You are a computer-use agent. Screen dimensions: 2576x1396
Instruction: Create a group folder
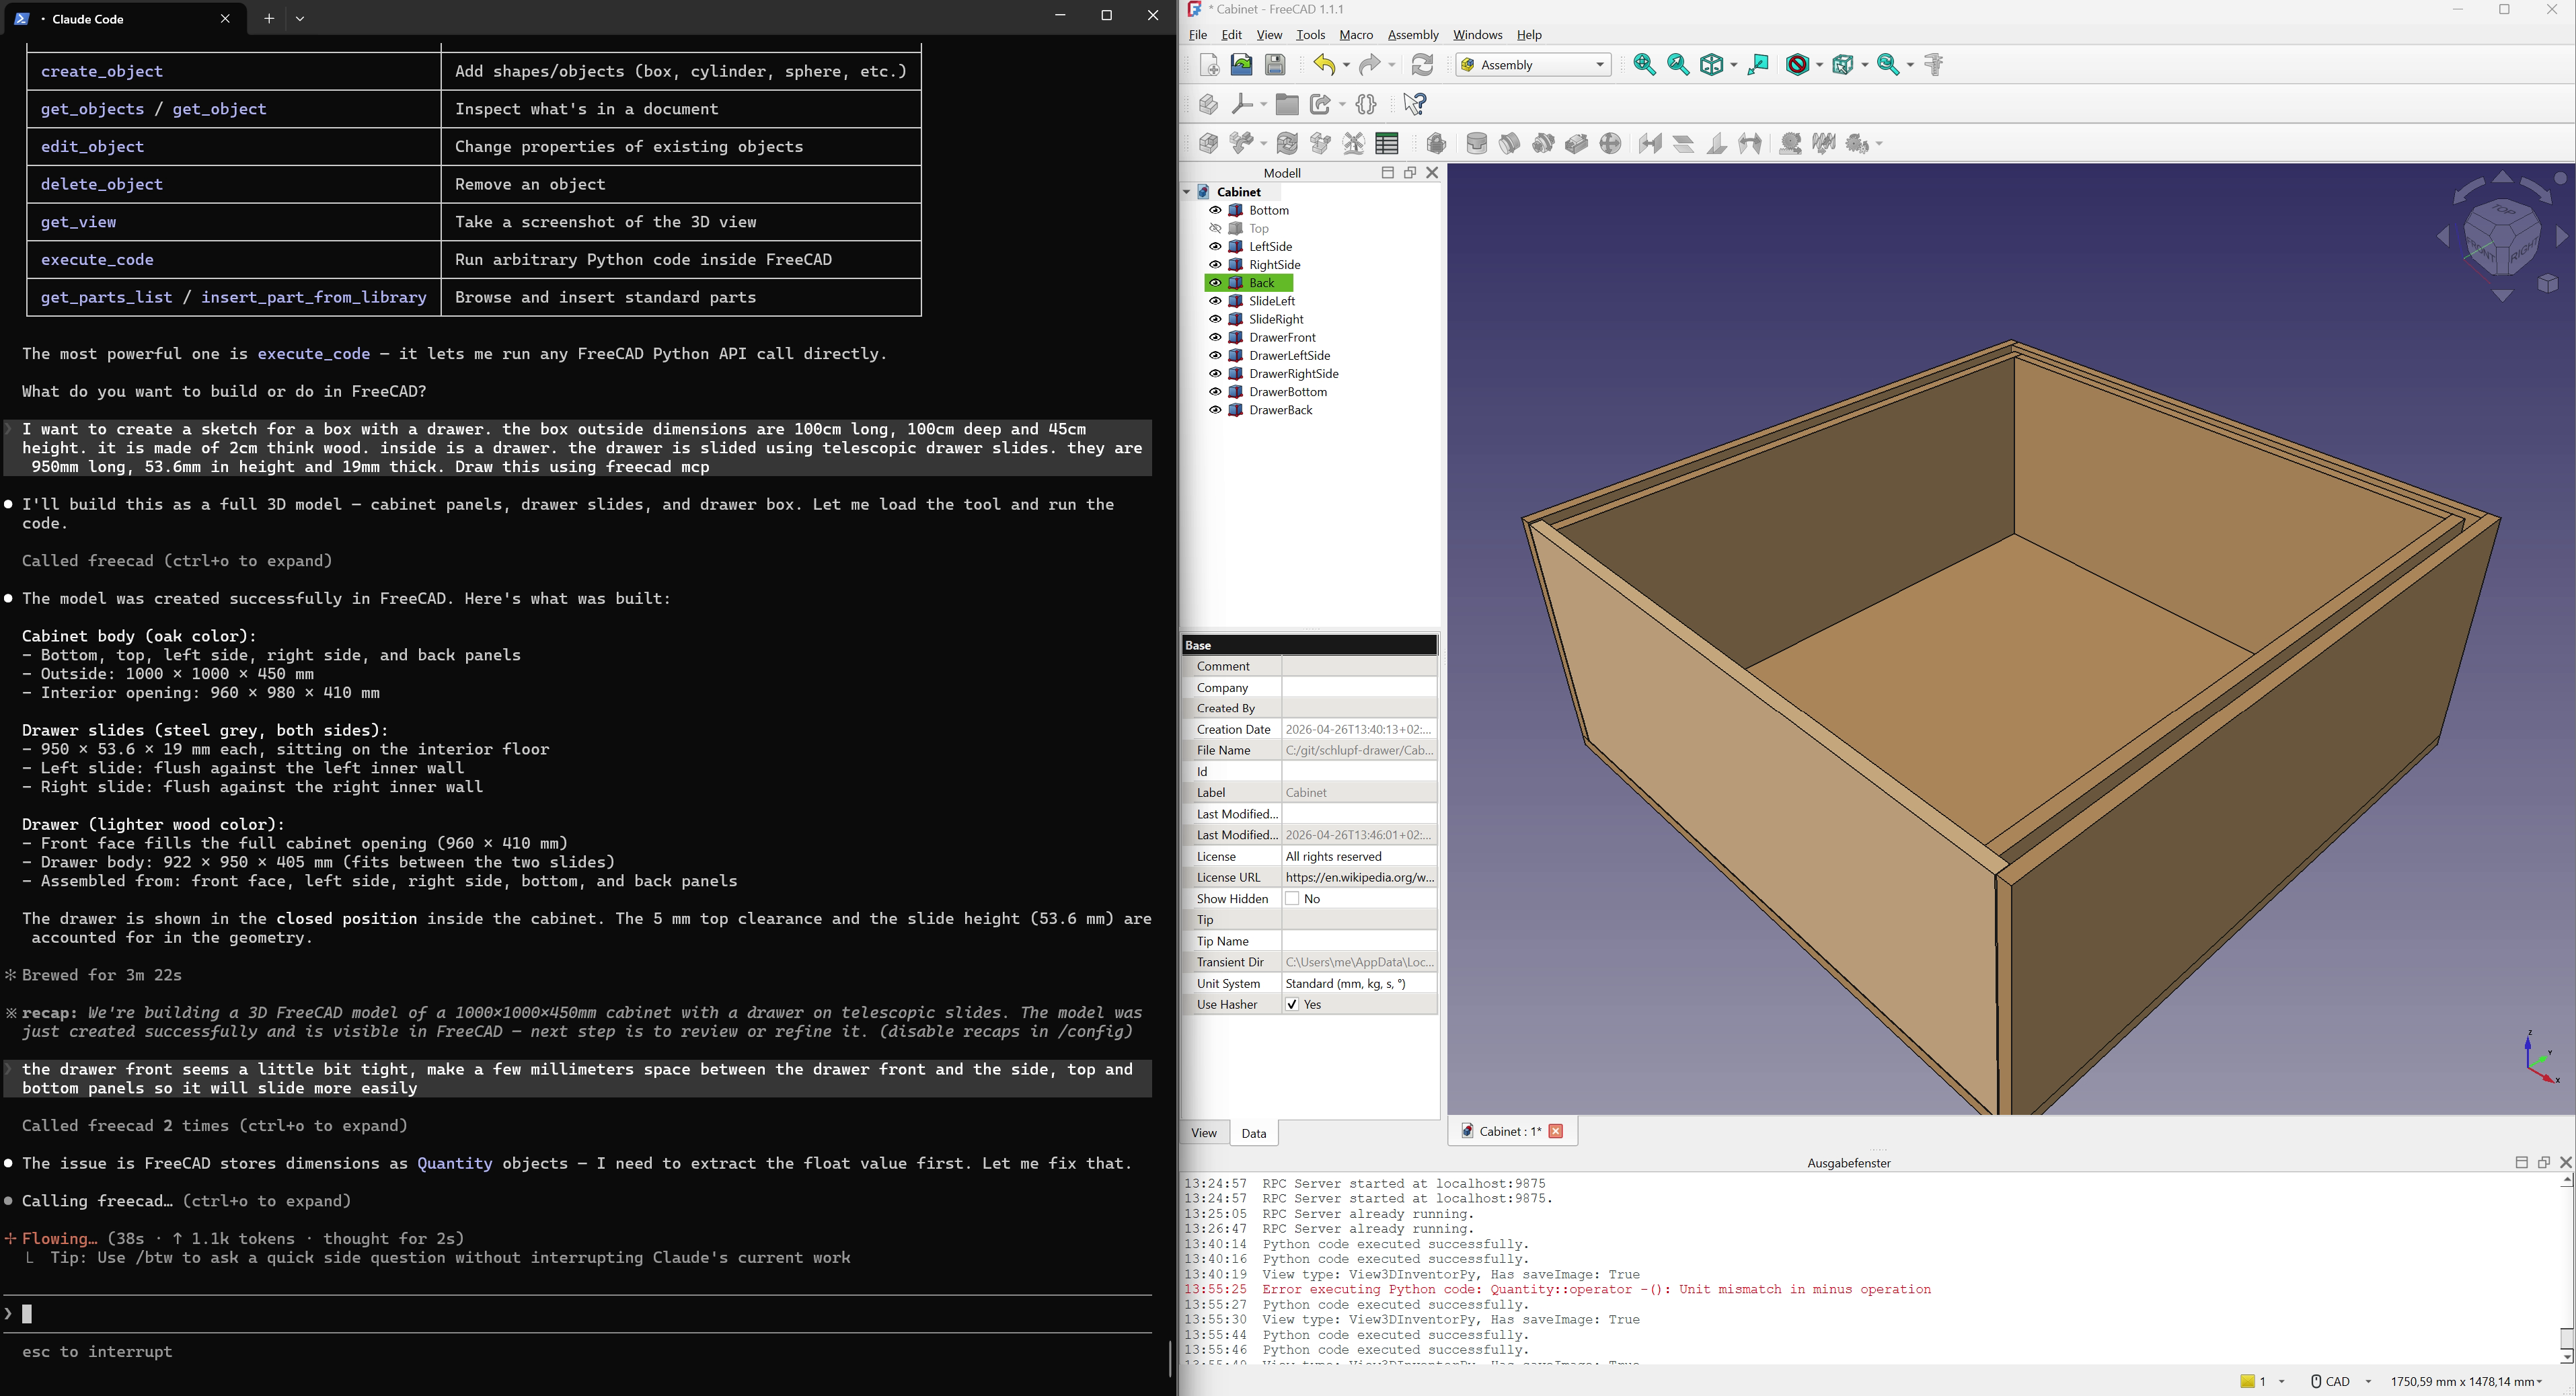pyautogui.click(x=1288, y=104)
